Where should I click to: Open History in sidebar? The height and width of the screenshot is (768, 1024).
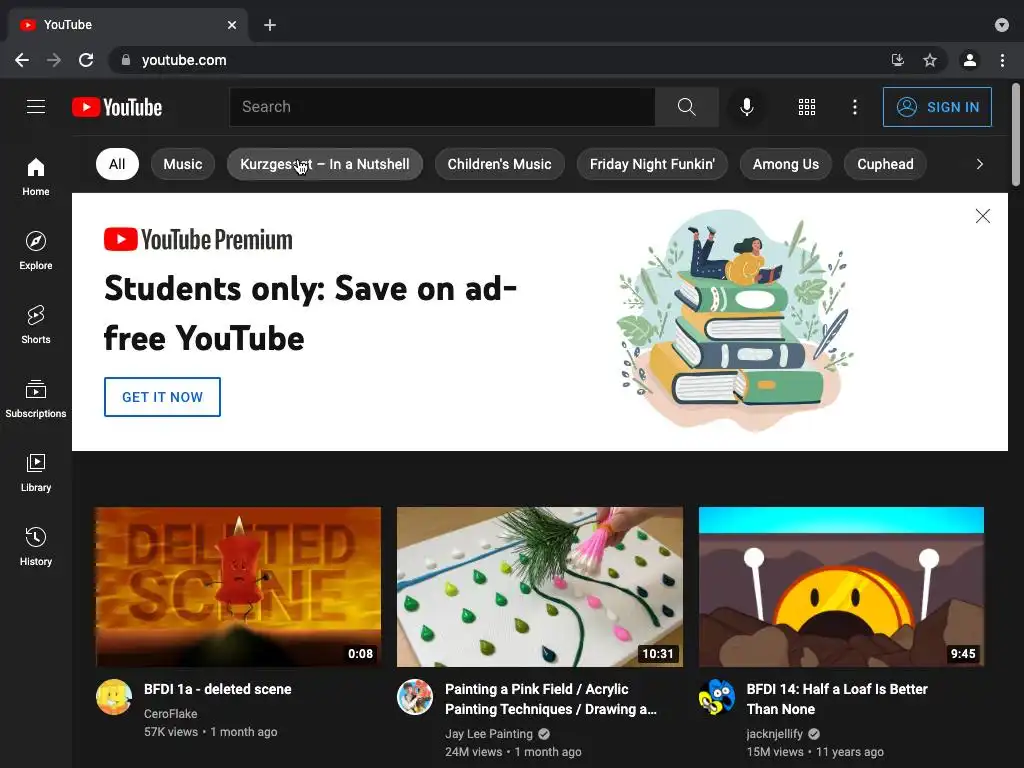[36, 547]
